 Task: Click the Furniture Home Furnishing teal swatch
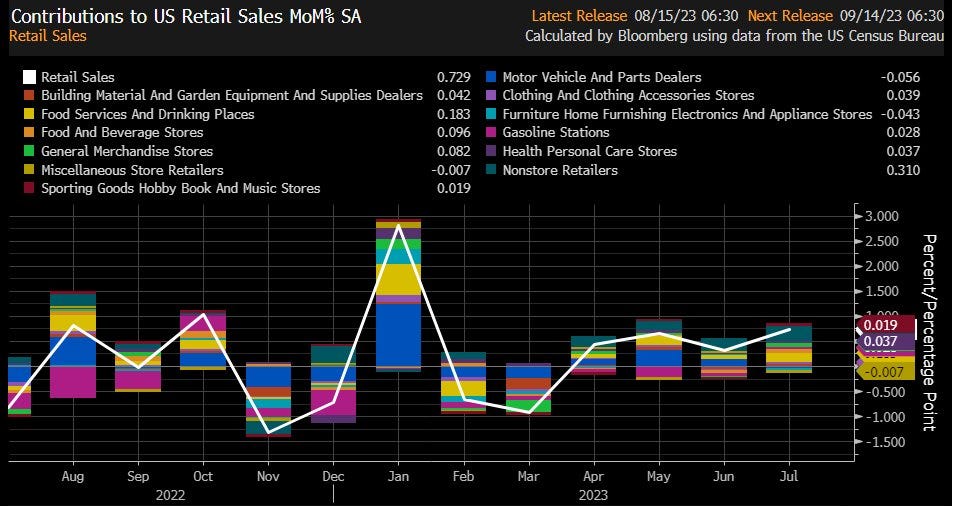tap(492, 114)
